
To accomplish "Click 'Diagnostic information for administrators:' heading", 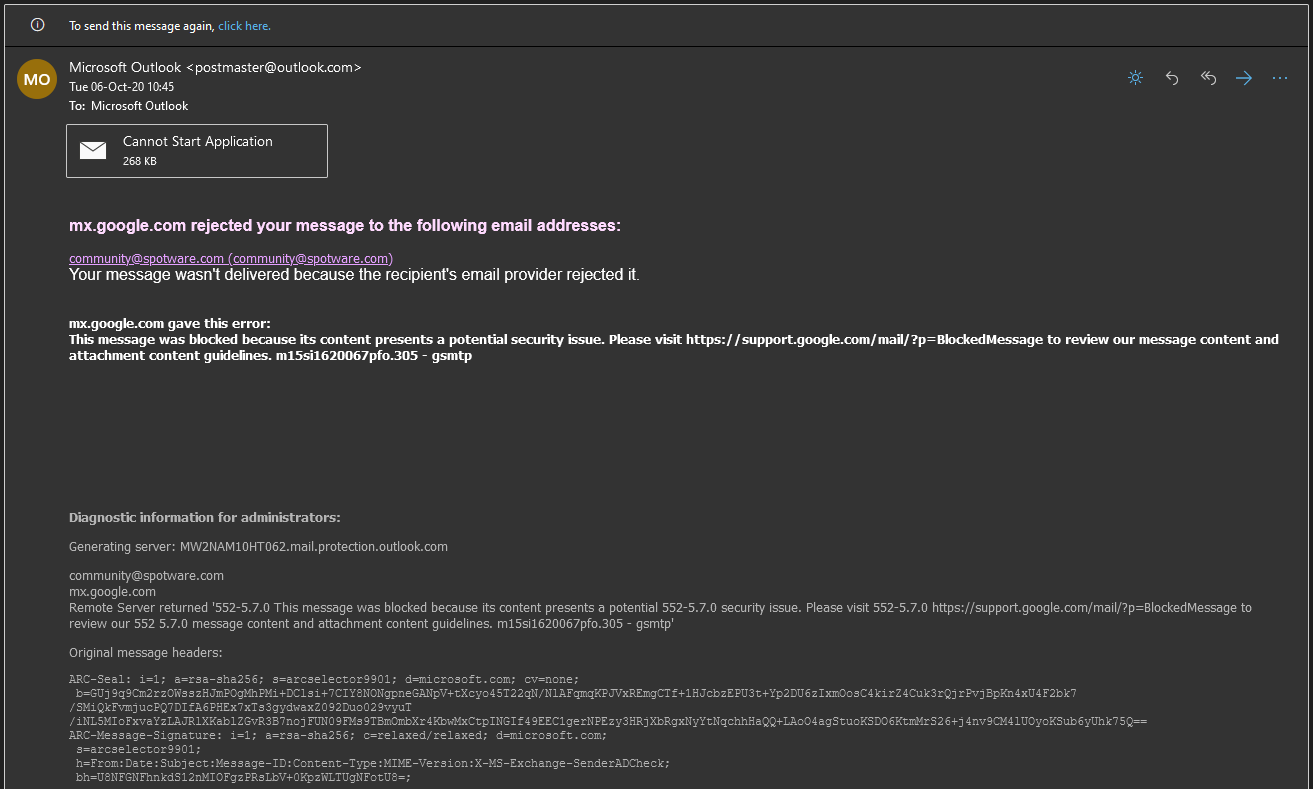I will point(205,517).
